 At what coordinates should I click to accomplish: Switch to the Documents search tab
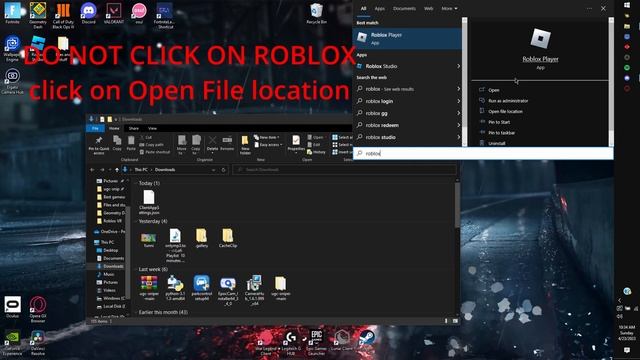pos(404,9)
